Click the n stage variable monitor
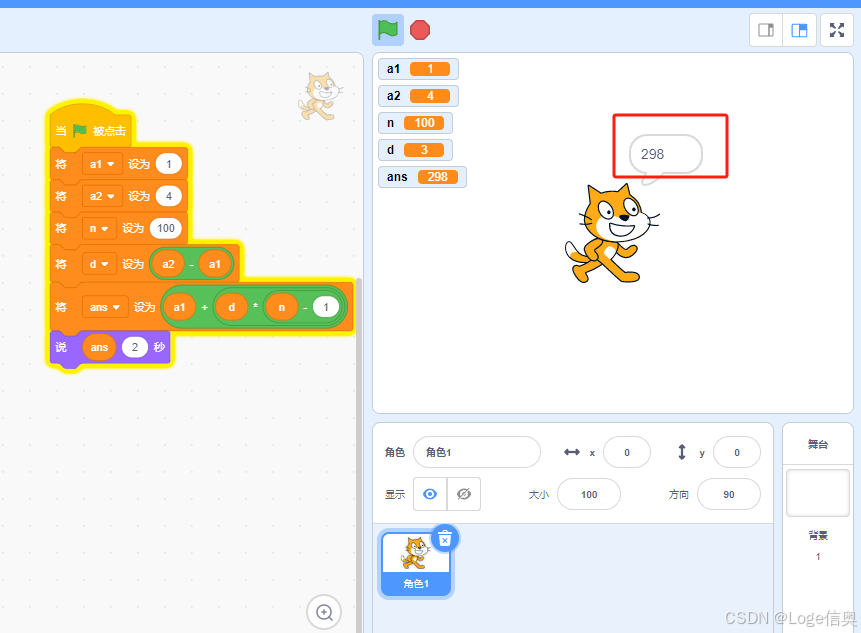Image resolution: width=861 pixels, height=633 pixels. click(x=415, y=122)
